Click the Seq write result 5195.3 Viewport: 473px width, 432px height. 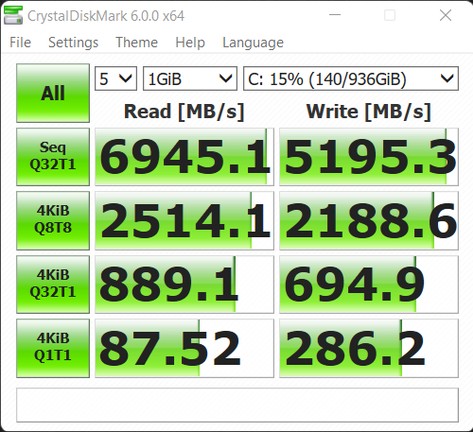[369, 157]
